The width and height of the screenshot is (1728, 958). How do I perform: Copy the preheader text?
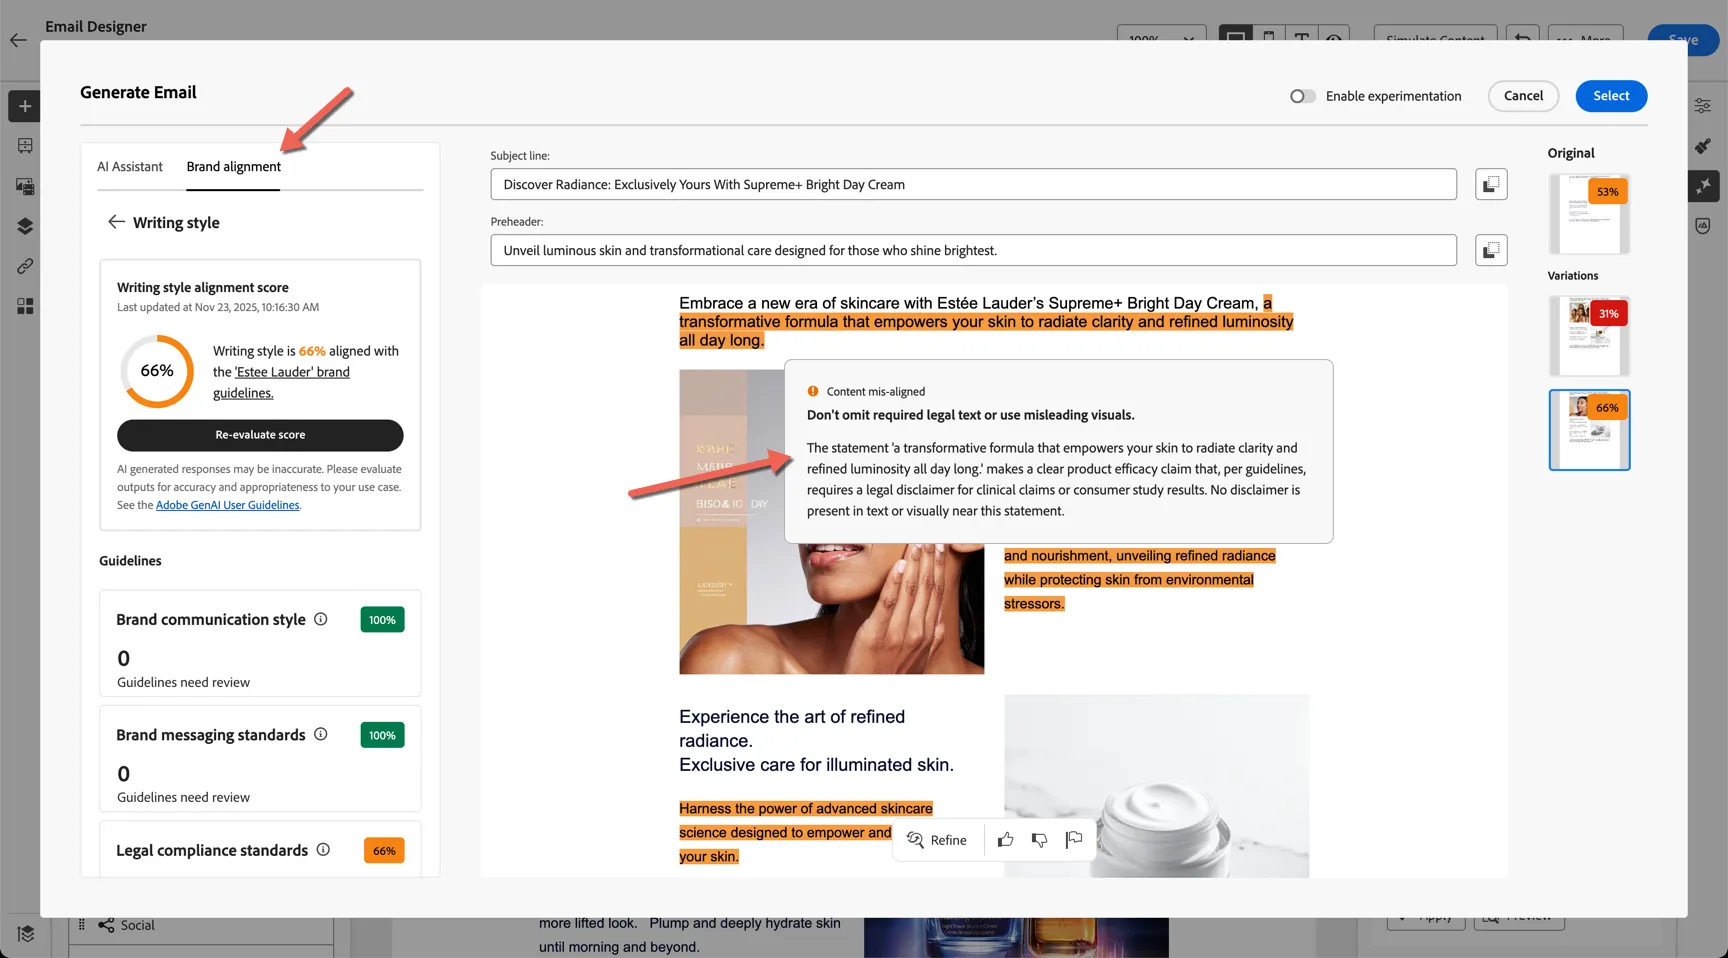pyautogui.click(x=1491, y=250)
